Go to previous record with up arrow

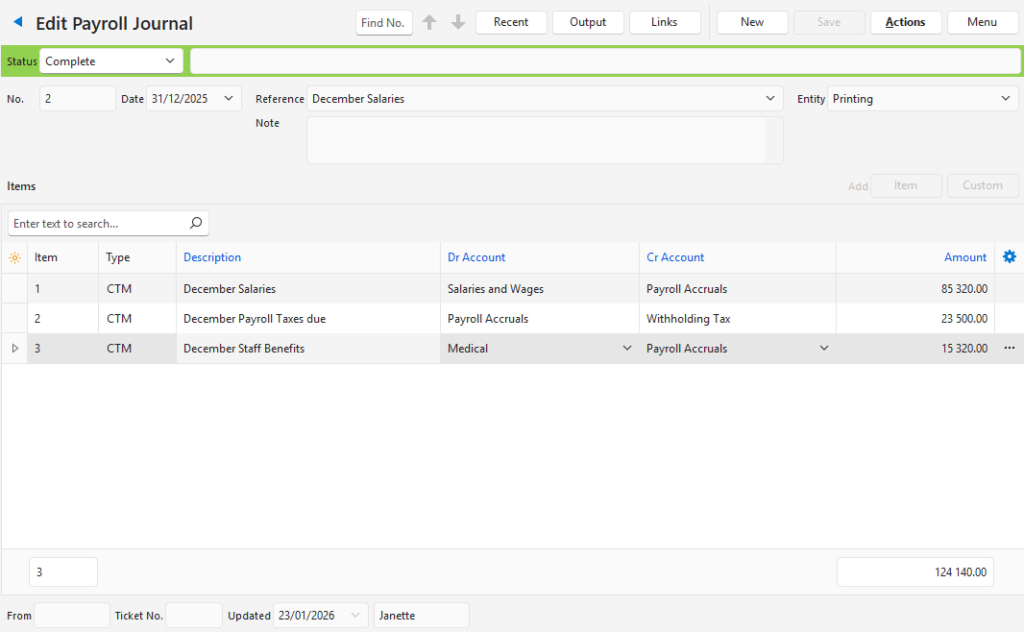coord(429,22)
